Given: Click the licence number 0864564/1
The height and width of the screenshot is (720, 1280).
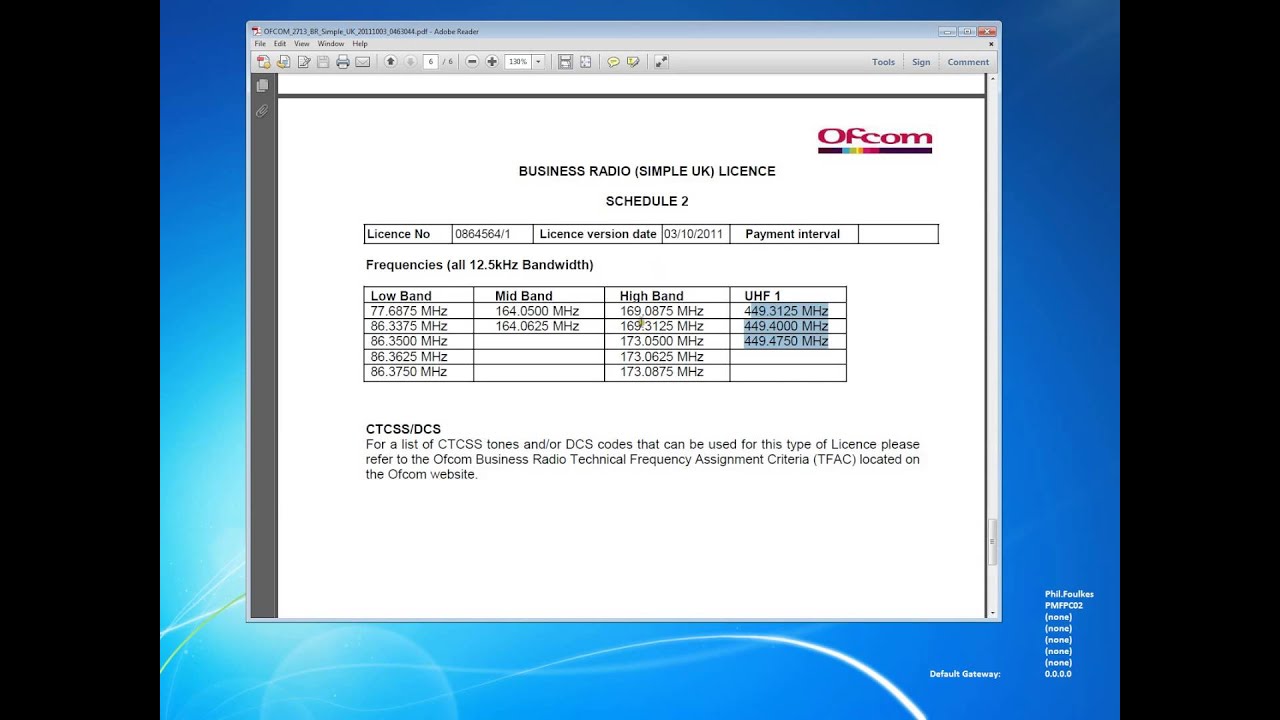Looking at the screenshot, I should [x=482, y=234].
